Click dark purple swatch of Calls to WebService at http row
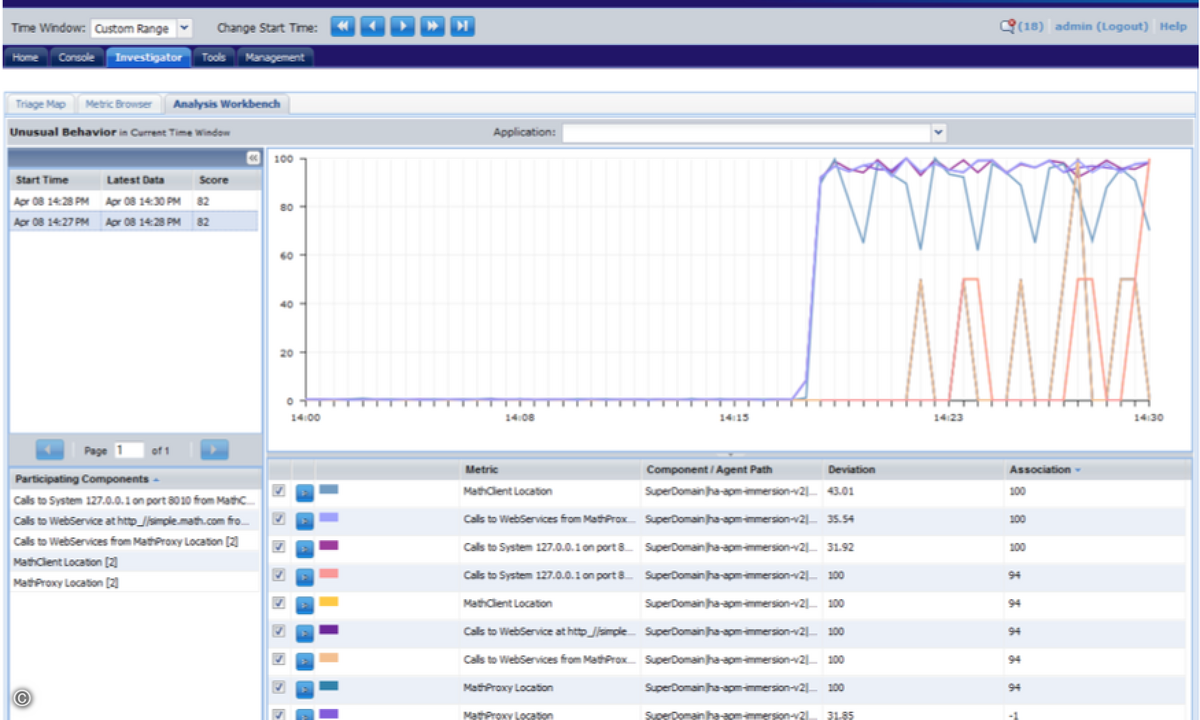This screenshot has width=1200, height=720. (328, 630)
